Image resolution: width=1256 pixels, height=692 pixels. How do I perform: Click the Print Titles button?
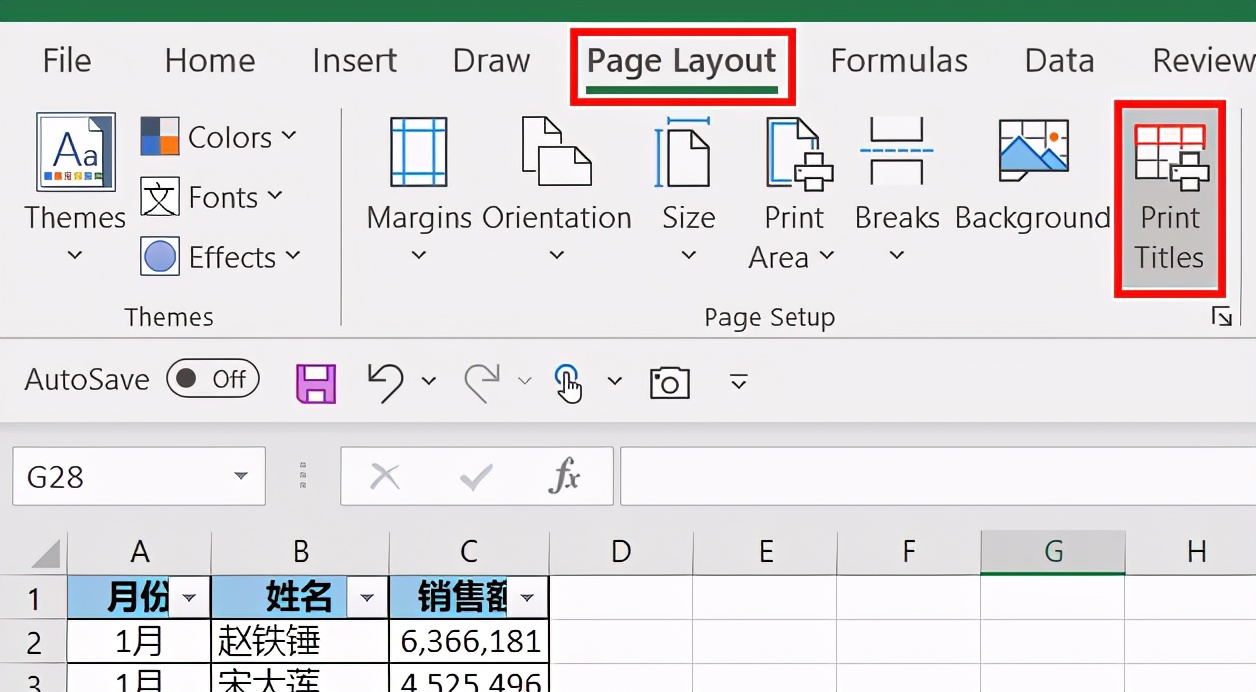click(x=1169, y=198)
